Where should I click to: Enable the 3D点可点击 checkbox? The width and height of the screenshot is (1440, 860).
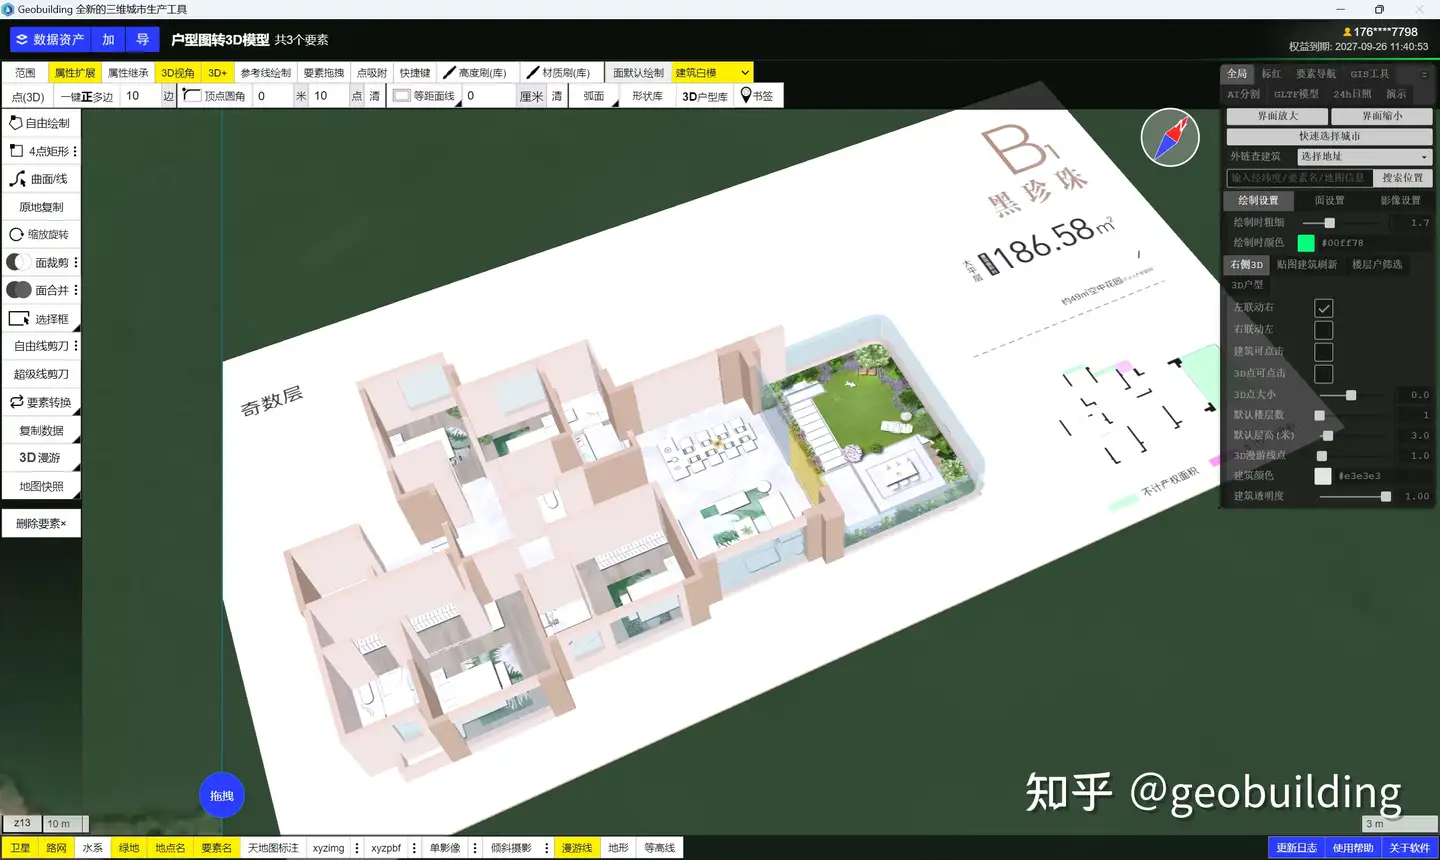tap(1323, 374)
